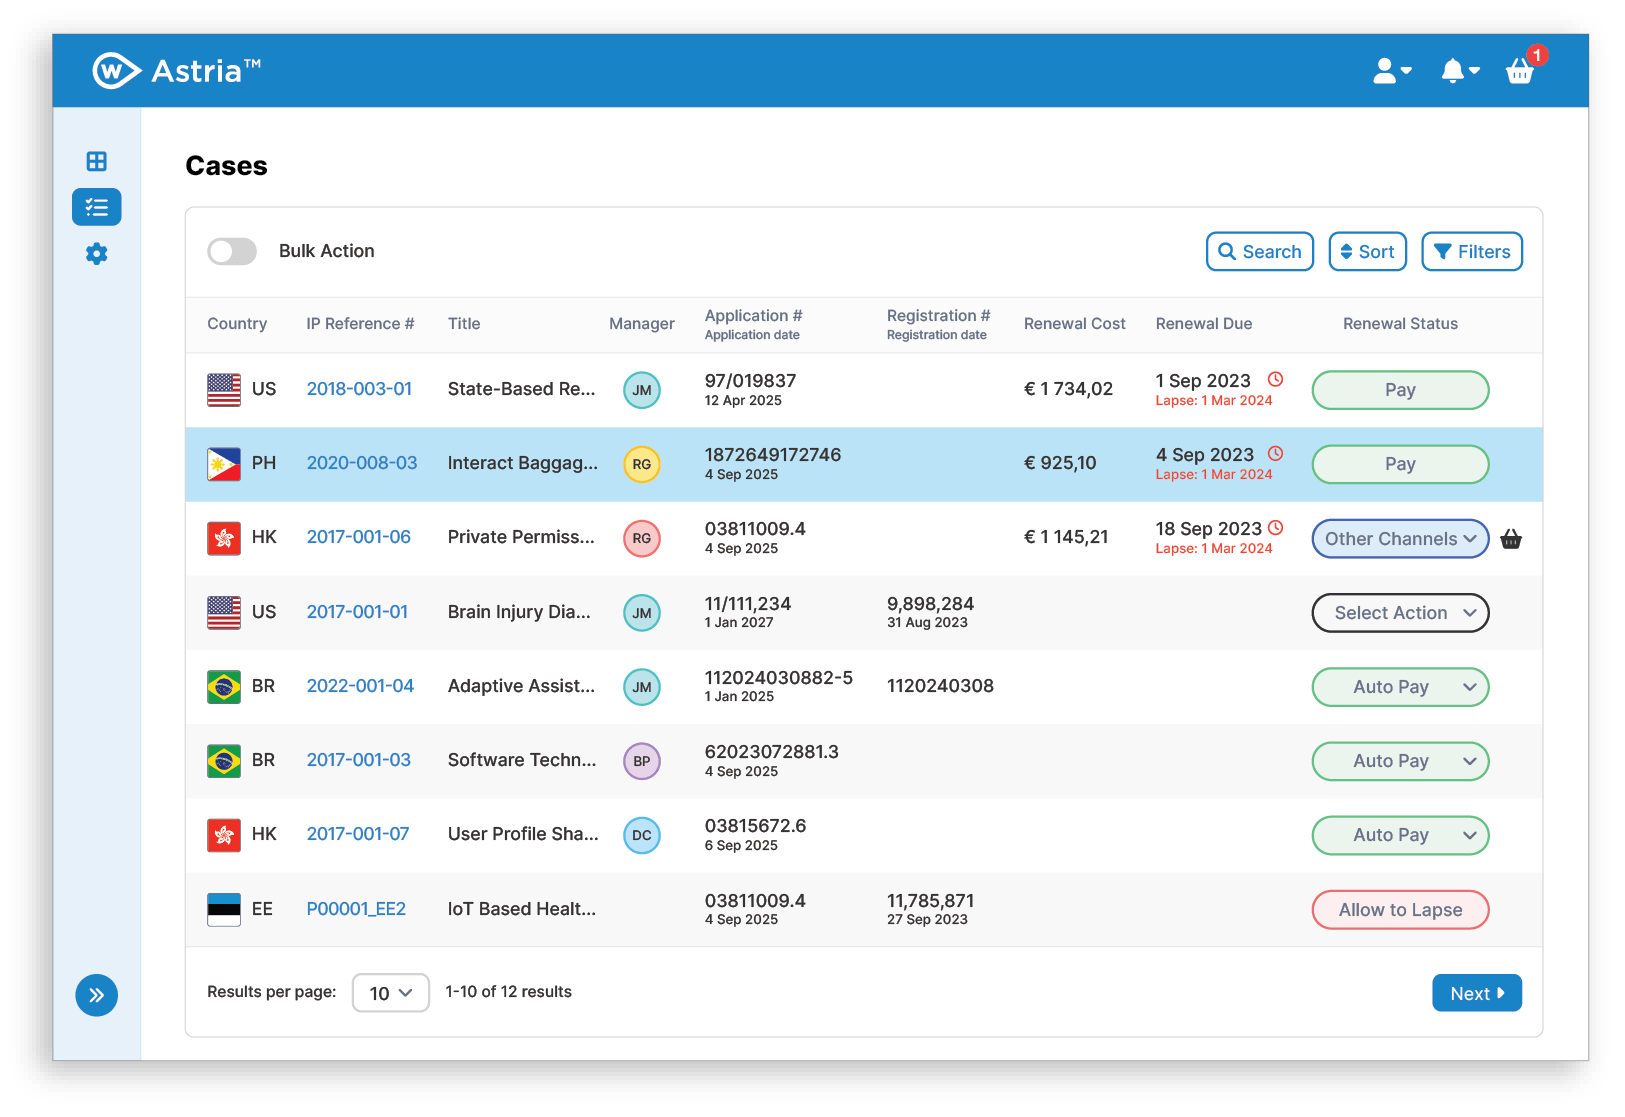Click RG manager avatar for 2017-001-06
Screen dimensions: 1625x1117
[x=642, y=539]
